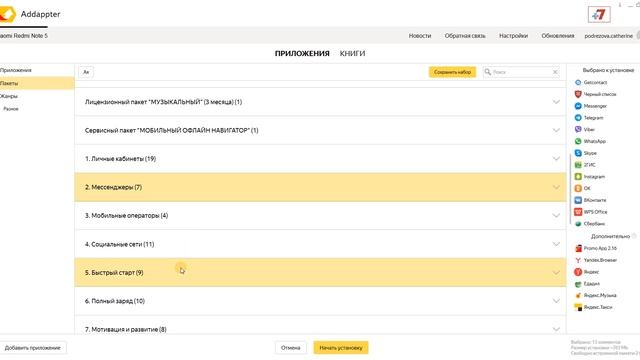Select Пакеты in the left sidebar

[37, 83]
